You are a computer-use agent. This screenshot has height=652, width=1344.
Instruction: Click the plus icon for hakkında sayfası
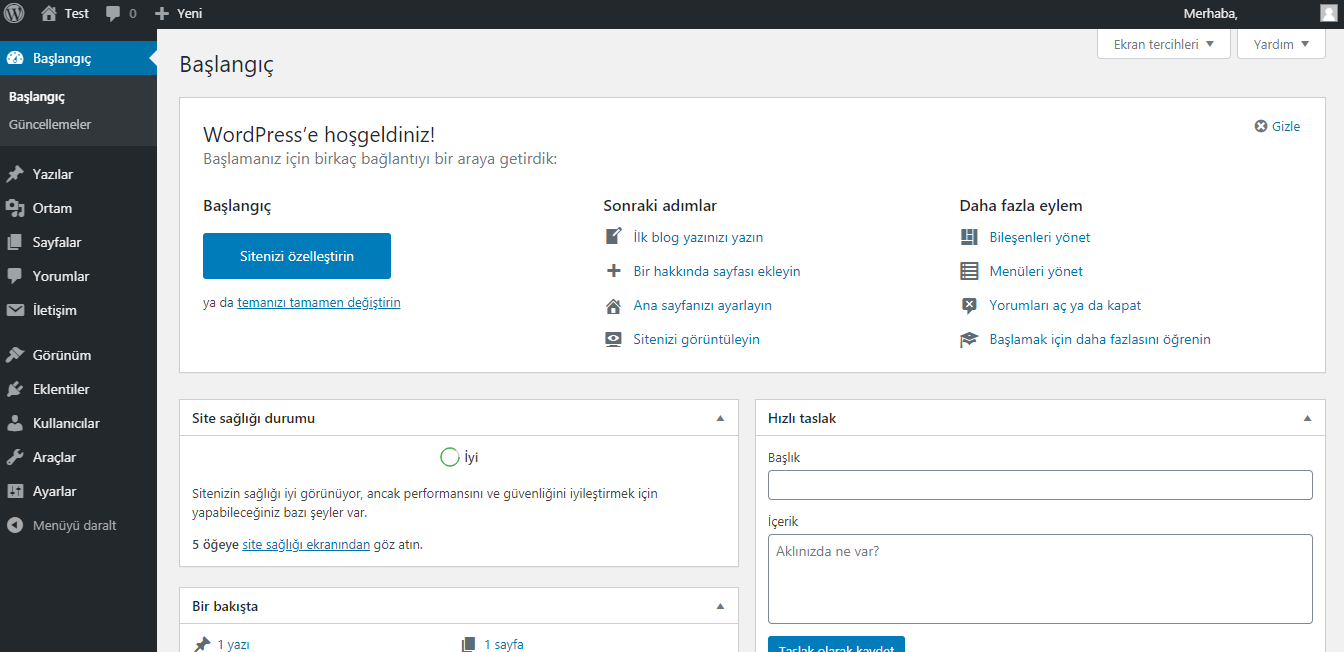[614, 271]
